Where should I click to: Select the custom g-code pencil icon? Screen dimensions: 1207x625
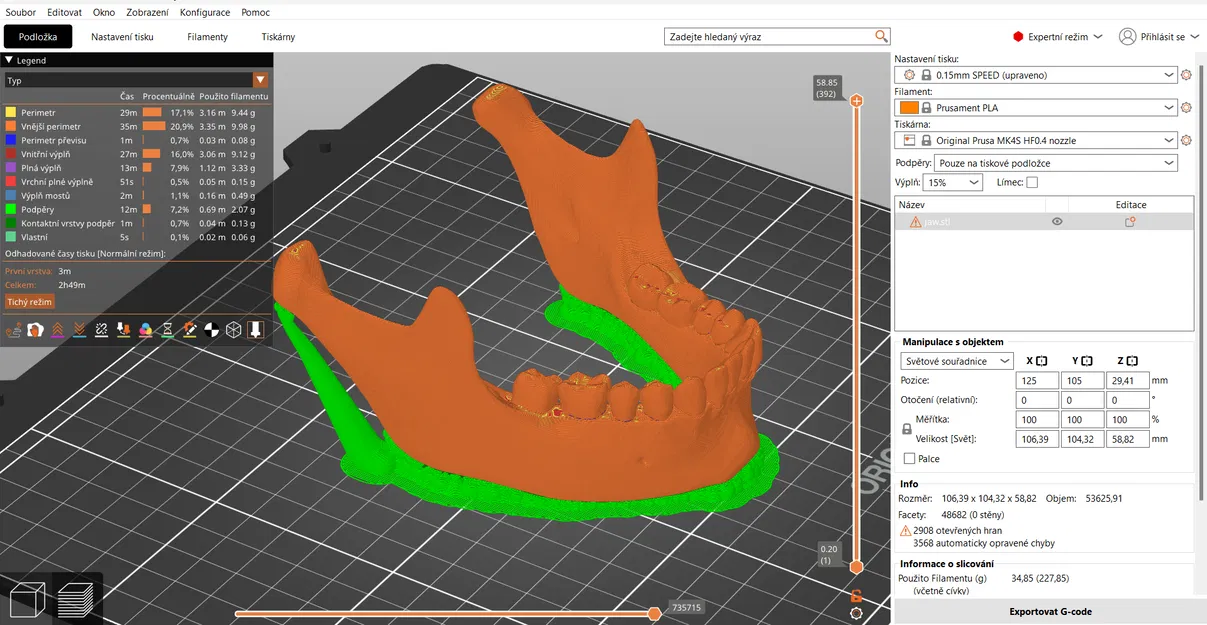pyautogui.click(x=189, y=329)
